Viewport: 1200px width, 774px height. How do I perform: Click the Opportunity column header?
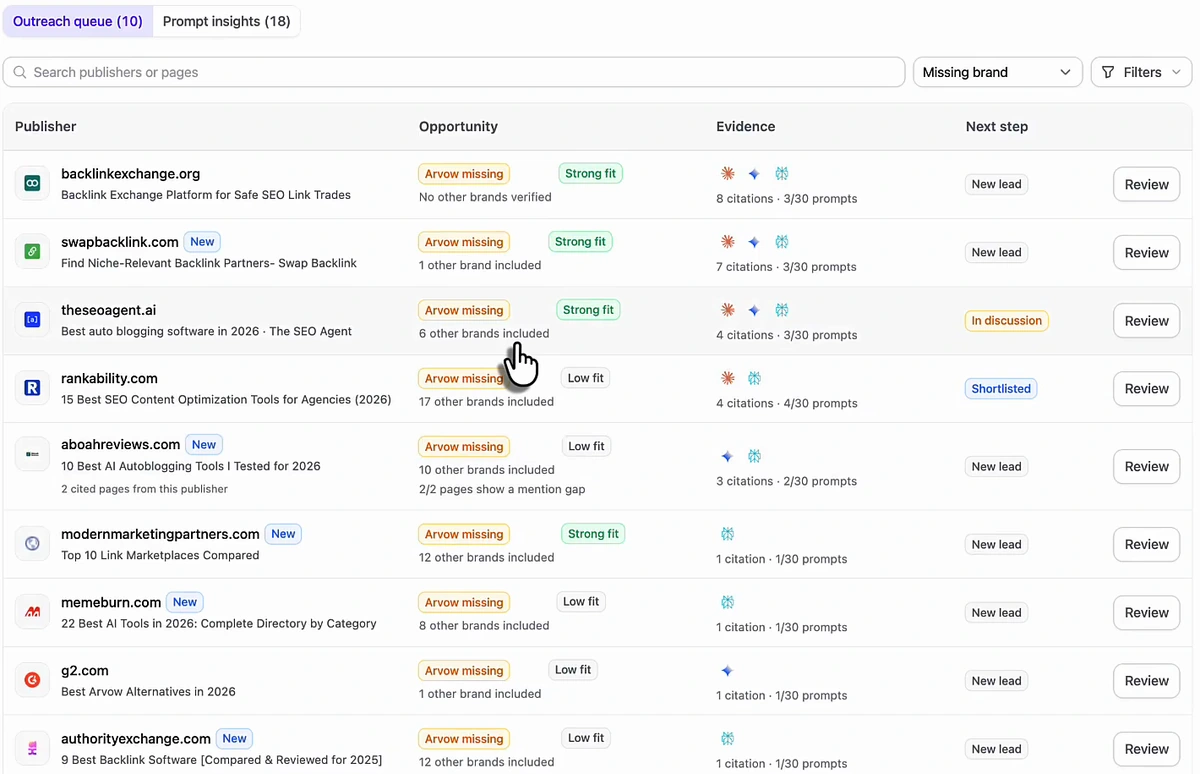click(x=458, y=126)
